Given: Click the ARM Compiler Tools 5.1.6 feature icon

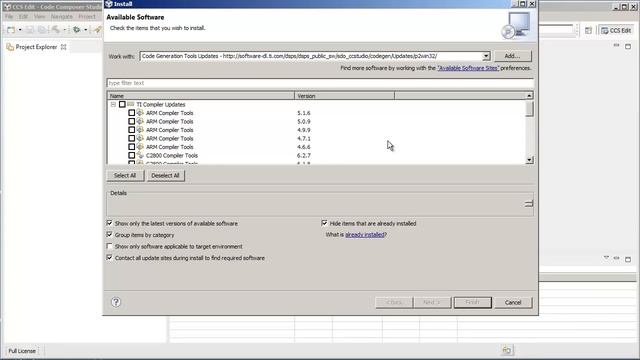Looking at the screenshot, I should click(140, 113).
